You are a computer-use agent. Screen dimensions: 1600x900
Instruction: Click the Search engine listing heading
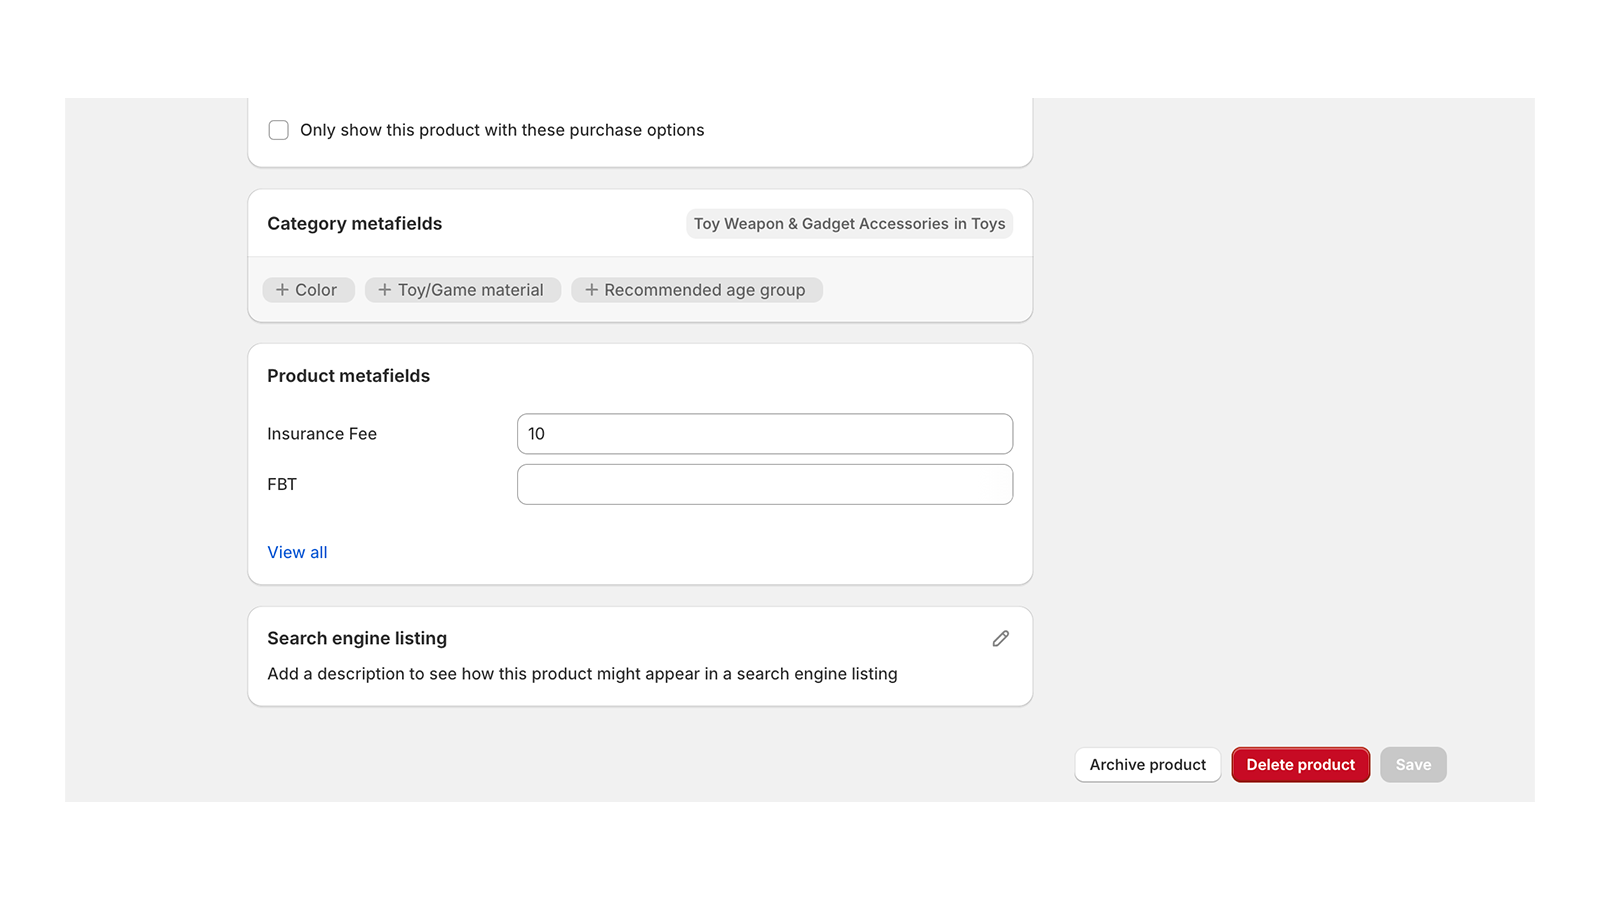pyautogui.click(x=356, y=638)
